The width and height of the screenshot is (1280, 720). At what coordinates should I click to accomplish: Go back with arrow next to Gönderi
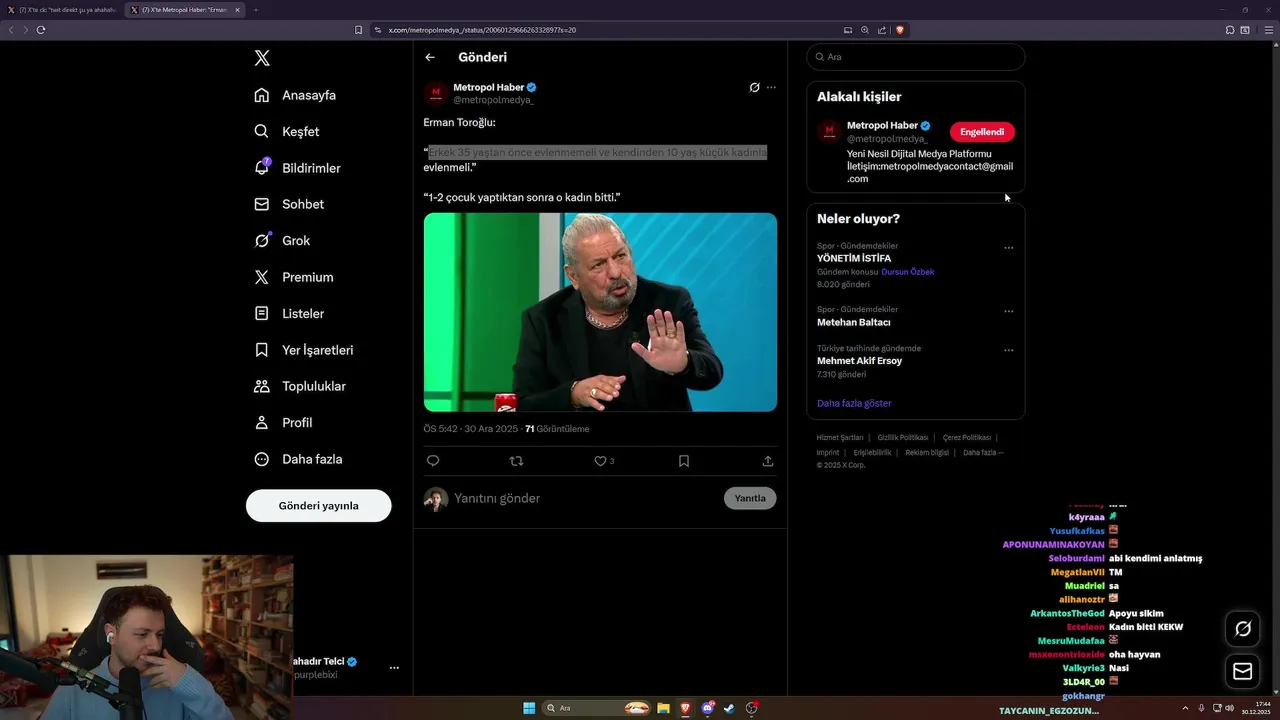[x=430, y=57]
